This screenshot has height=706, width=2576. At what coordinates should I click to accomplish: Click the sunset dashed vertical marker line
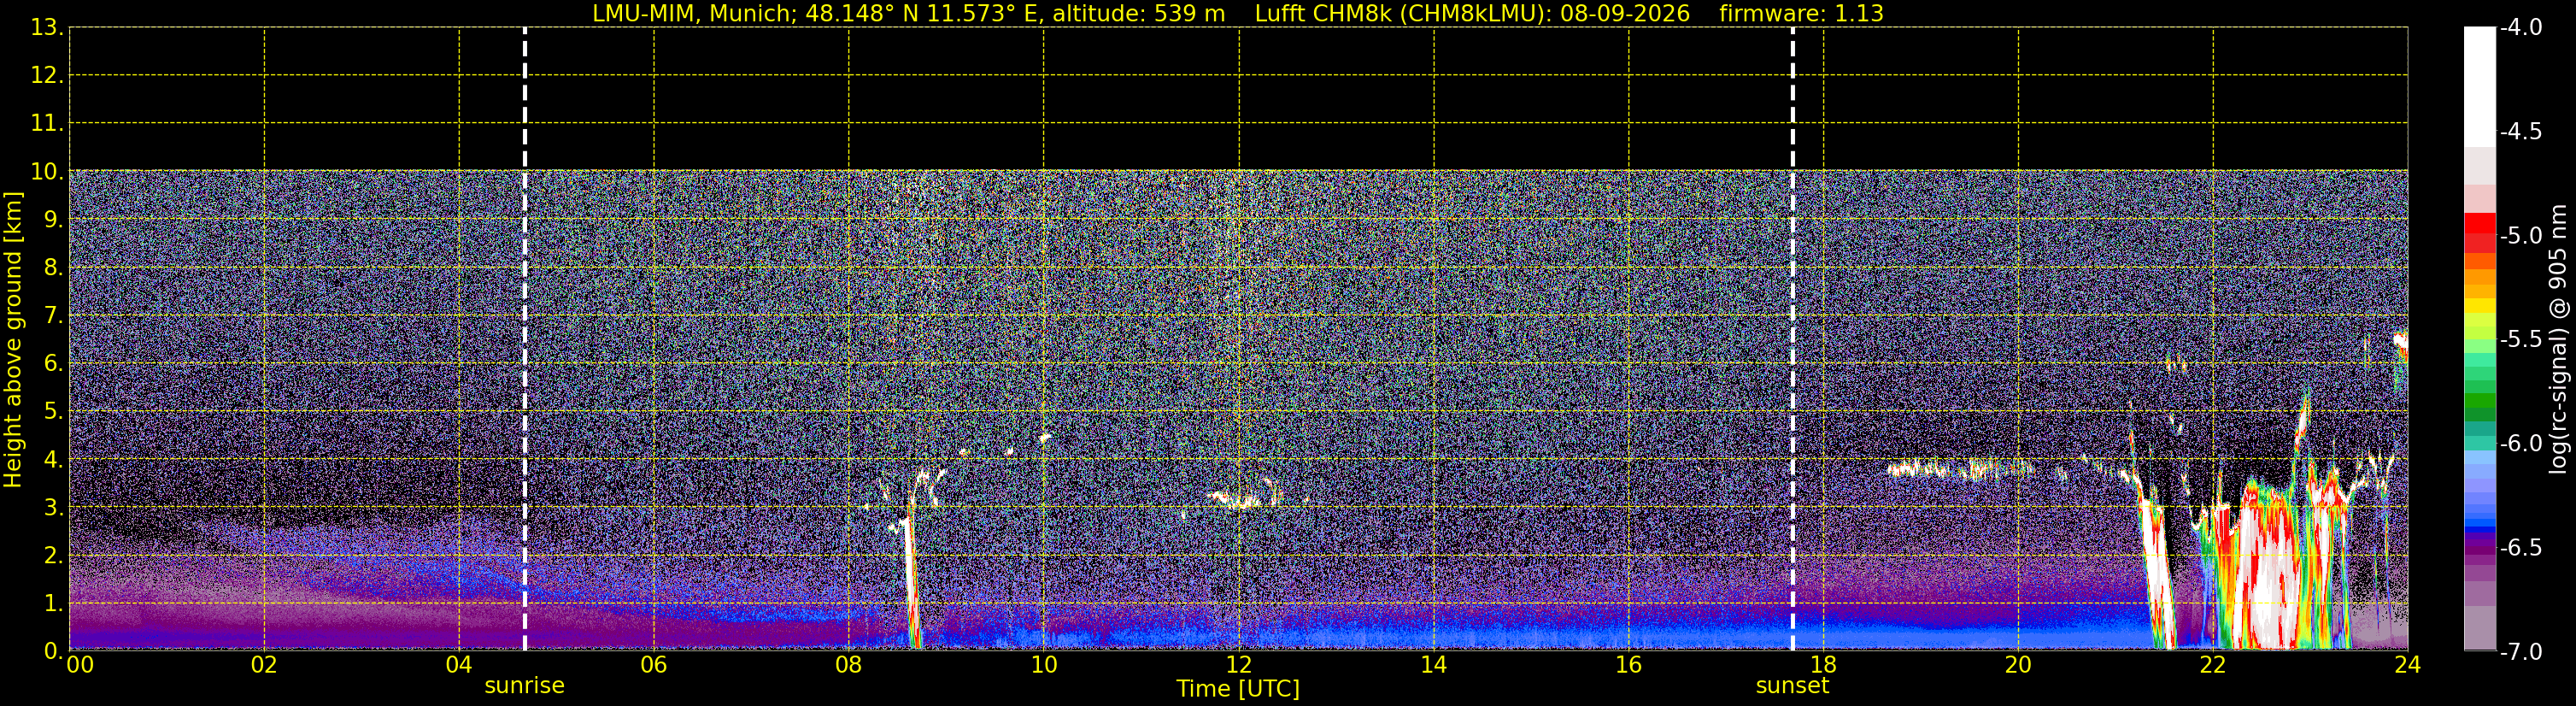pos(1793,339)
